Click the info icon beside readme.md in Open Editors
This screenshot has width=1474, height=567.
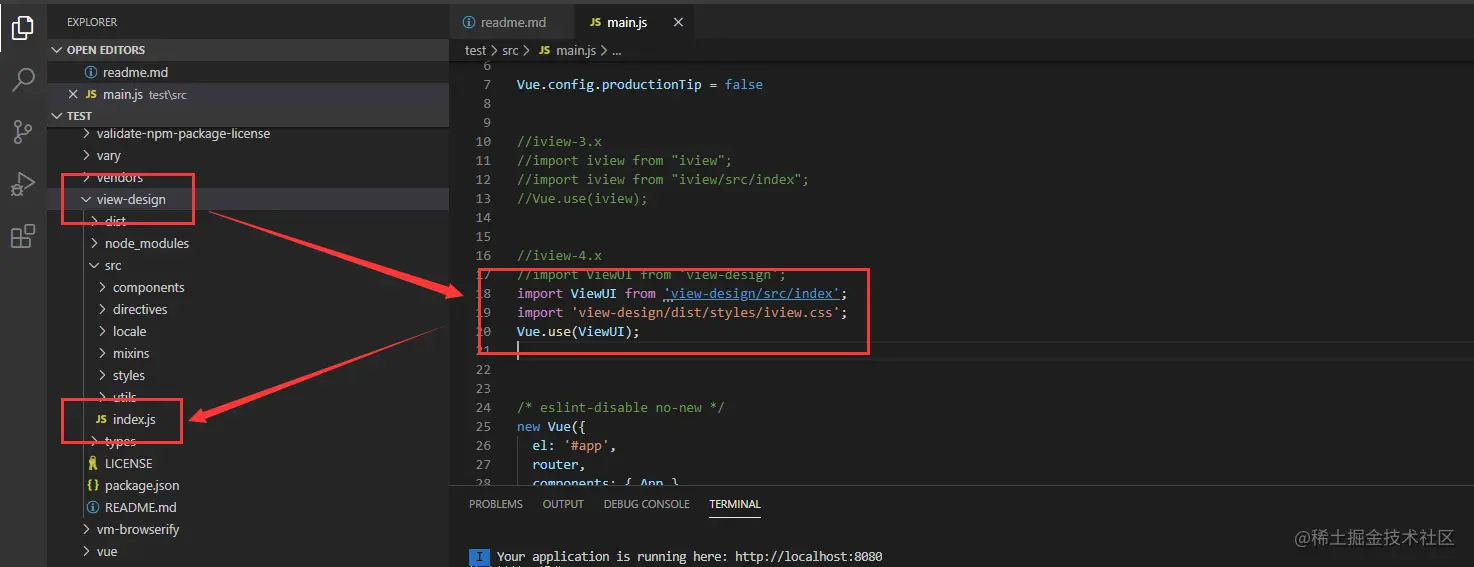(x=91, y=72)
